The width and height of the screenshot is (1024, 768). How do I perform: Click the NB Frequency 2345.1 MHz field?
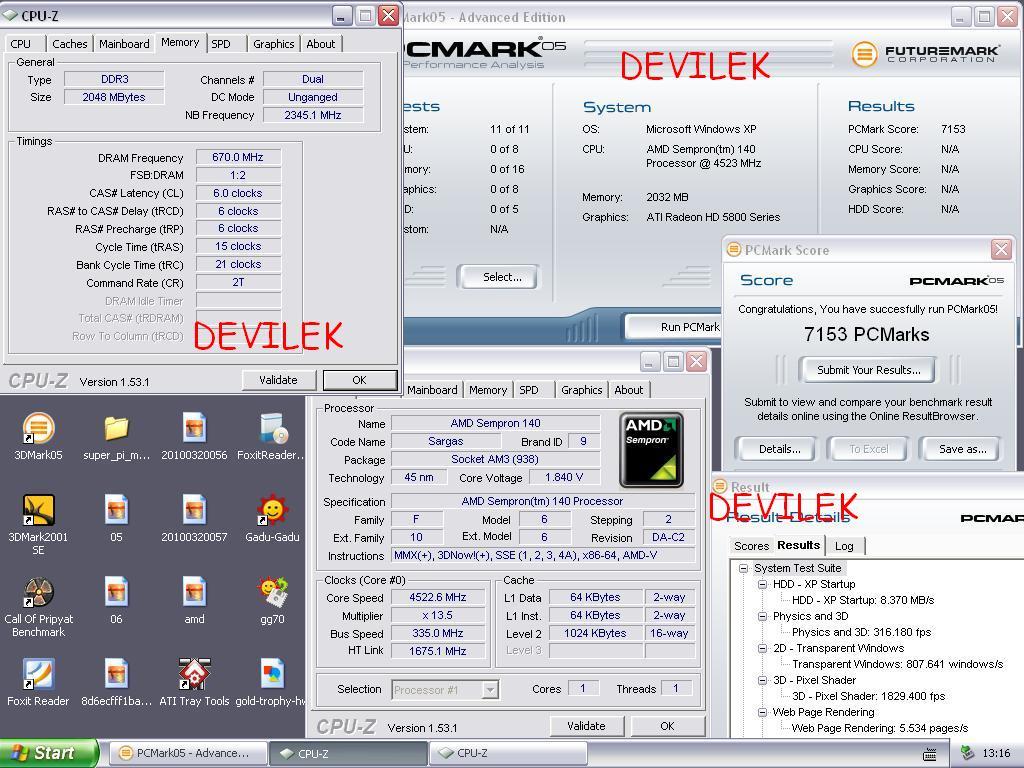pos(312,115)
